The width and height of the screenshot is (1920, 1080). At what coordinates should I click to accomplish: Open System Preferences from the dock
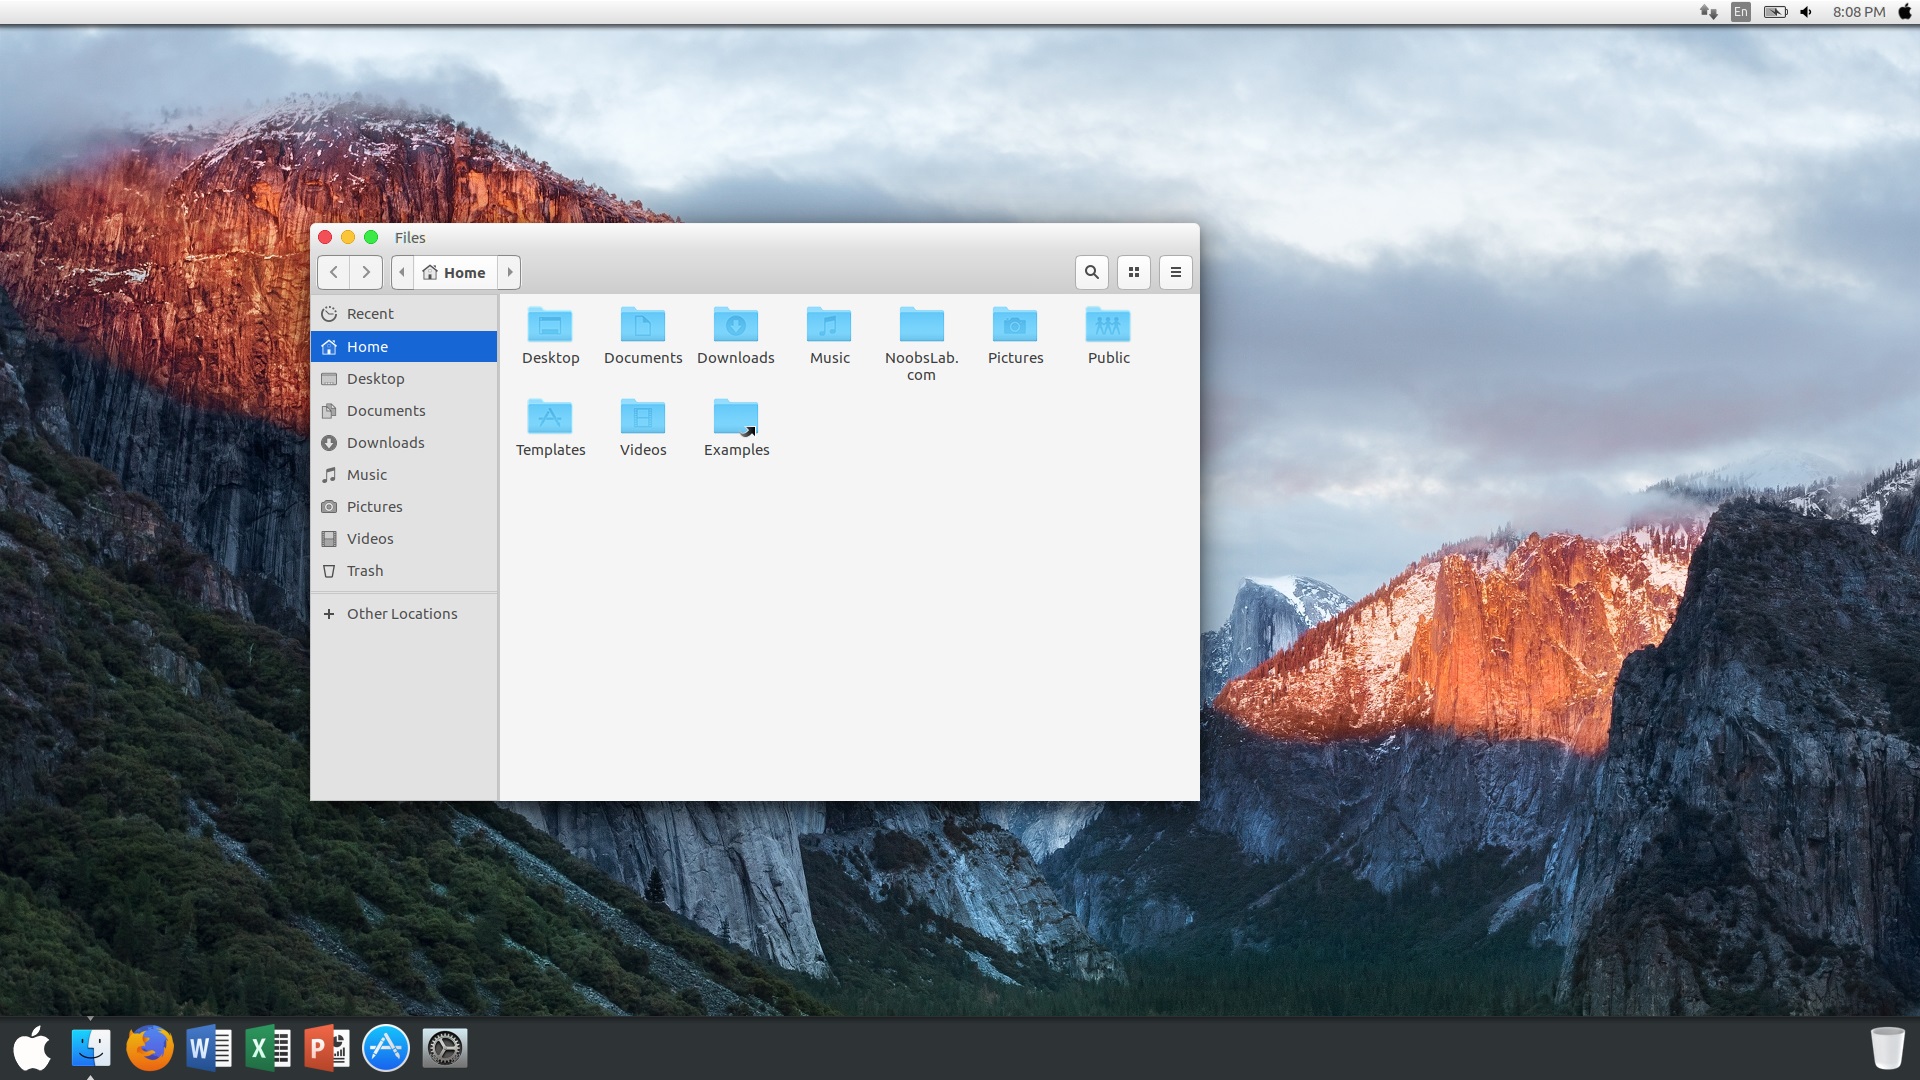444,1047
